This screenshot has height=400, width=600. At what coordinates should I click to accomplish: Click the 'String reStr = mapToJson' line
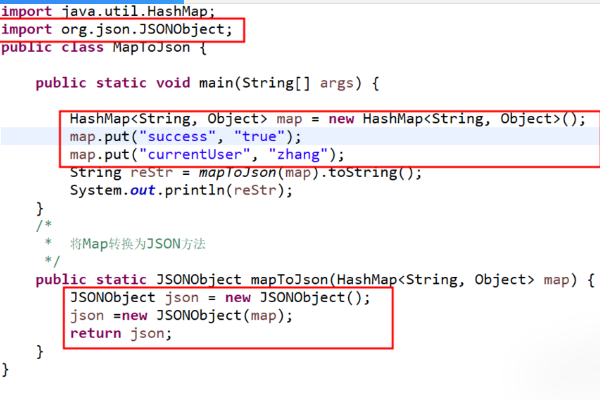[246, 173]
